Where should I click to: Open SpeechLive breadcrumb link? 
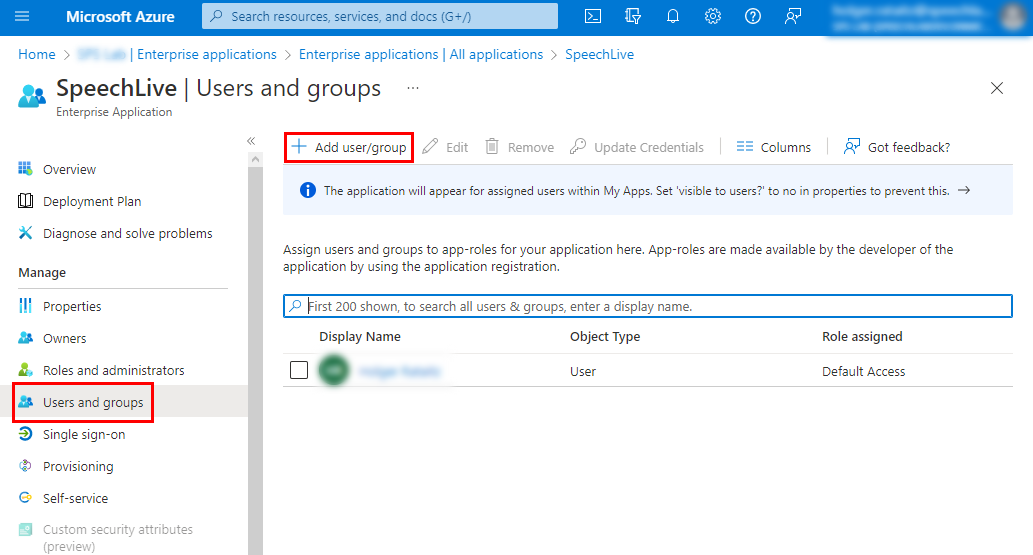point(600,54)
